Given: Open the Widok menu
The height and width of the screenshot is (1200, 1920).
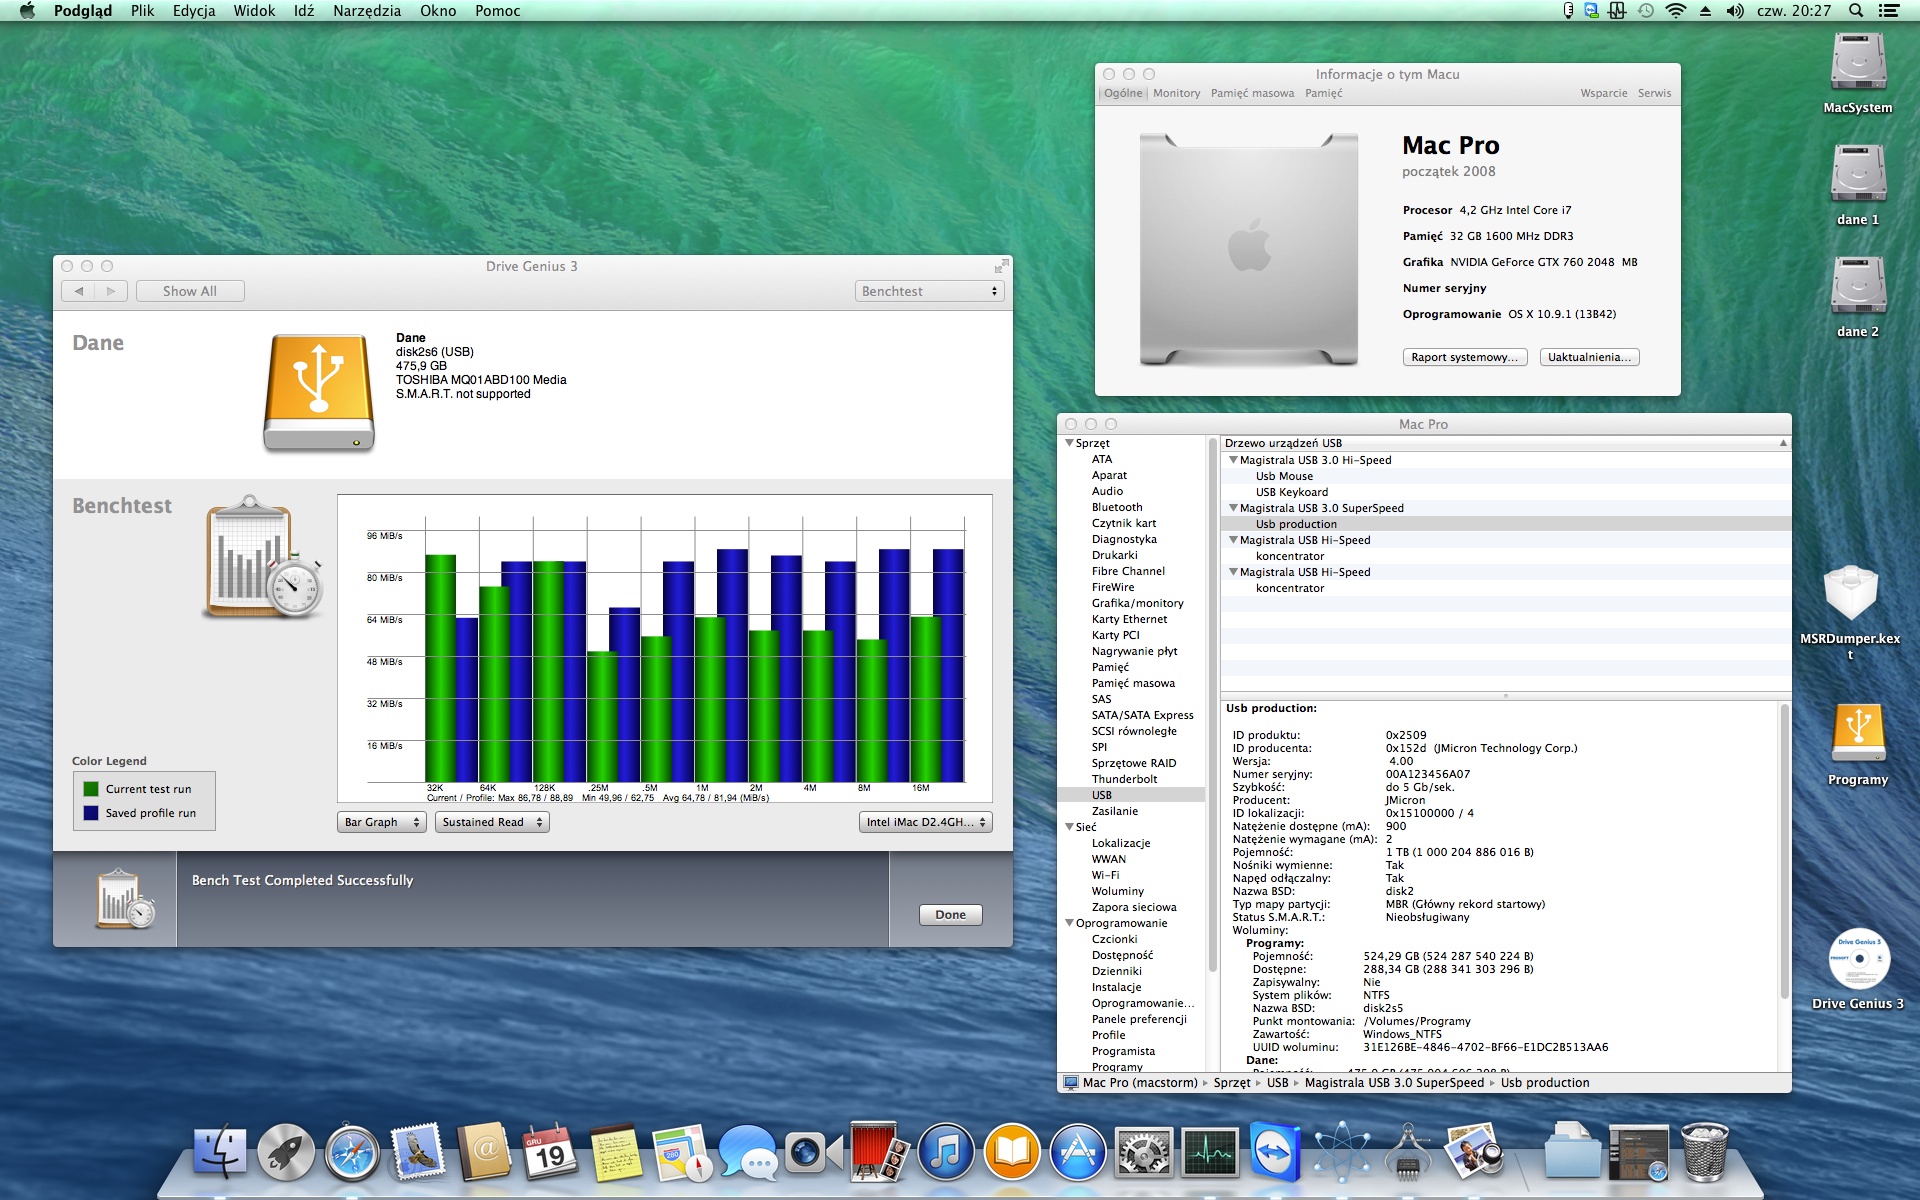Looking at the screenshot, I should pyautogui.click(x=254, y=11).
